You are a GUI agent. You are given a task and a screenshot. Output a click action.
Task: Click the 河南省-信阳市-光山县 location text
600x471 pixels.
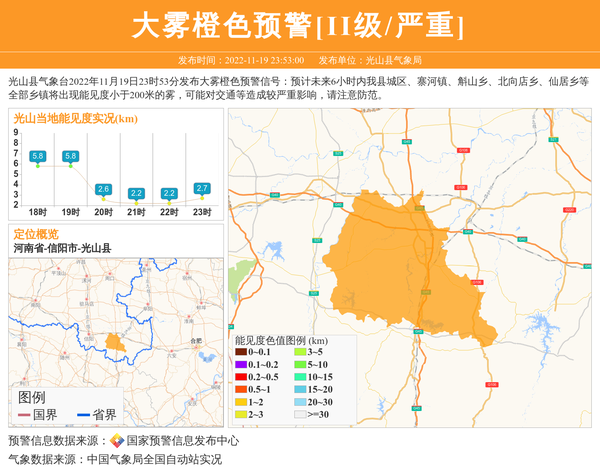tap(62, 248)
